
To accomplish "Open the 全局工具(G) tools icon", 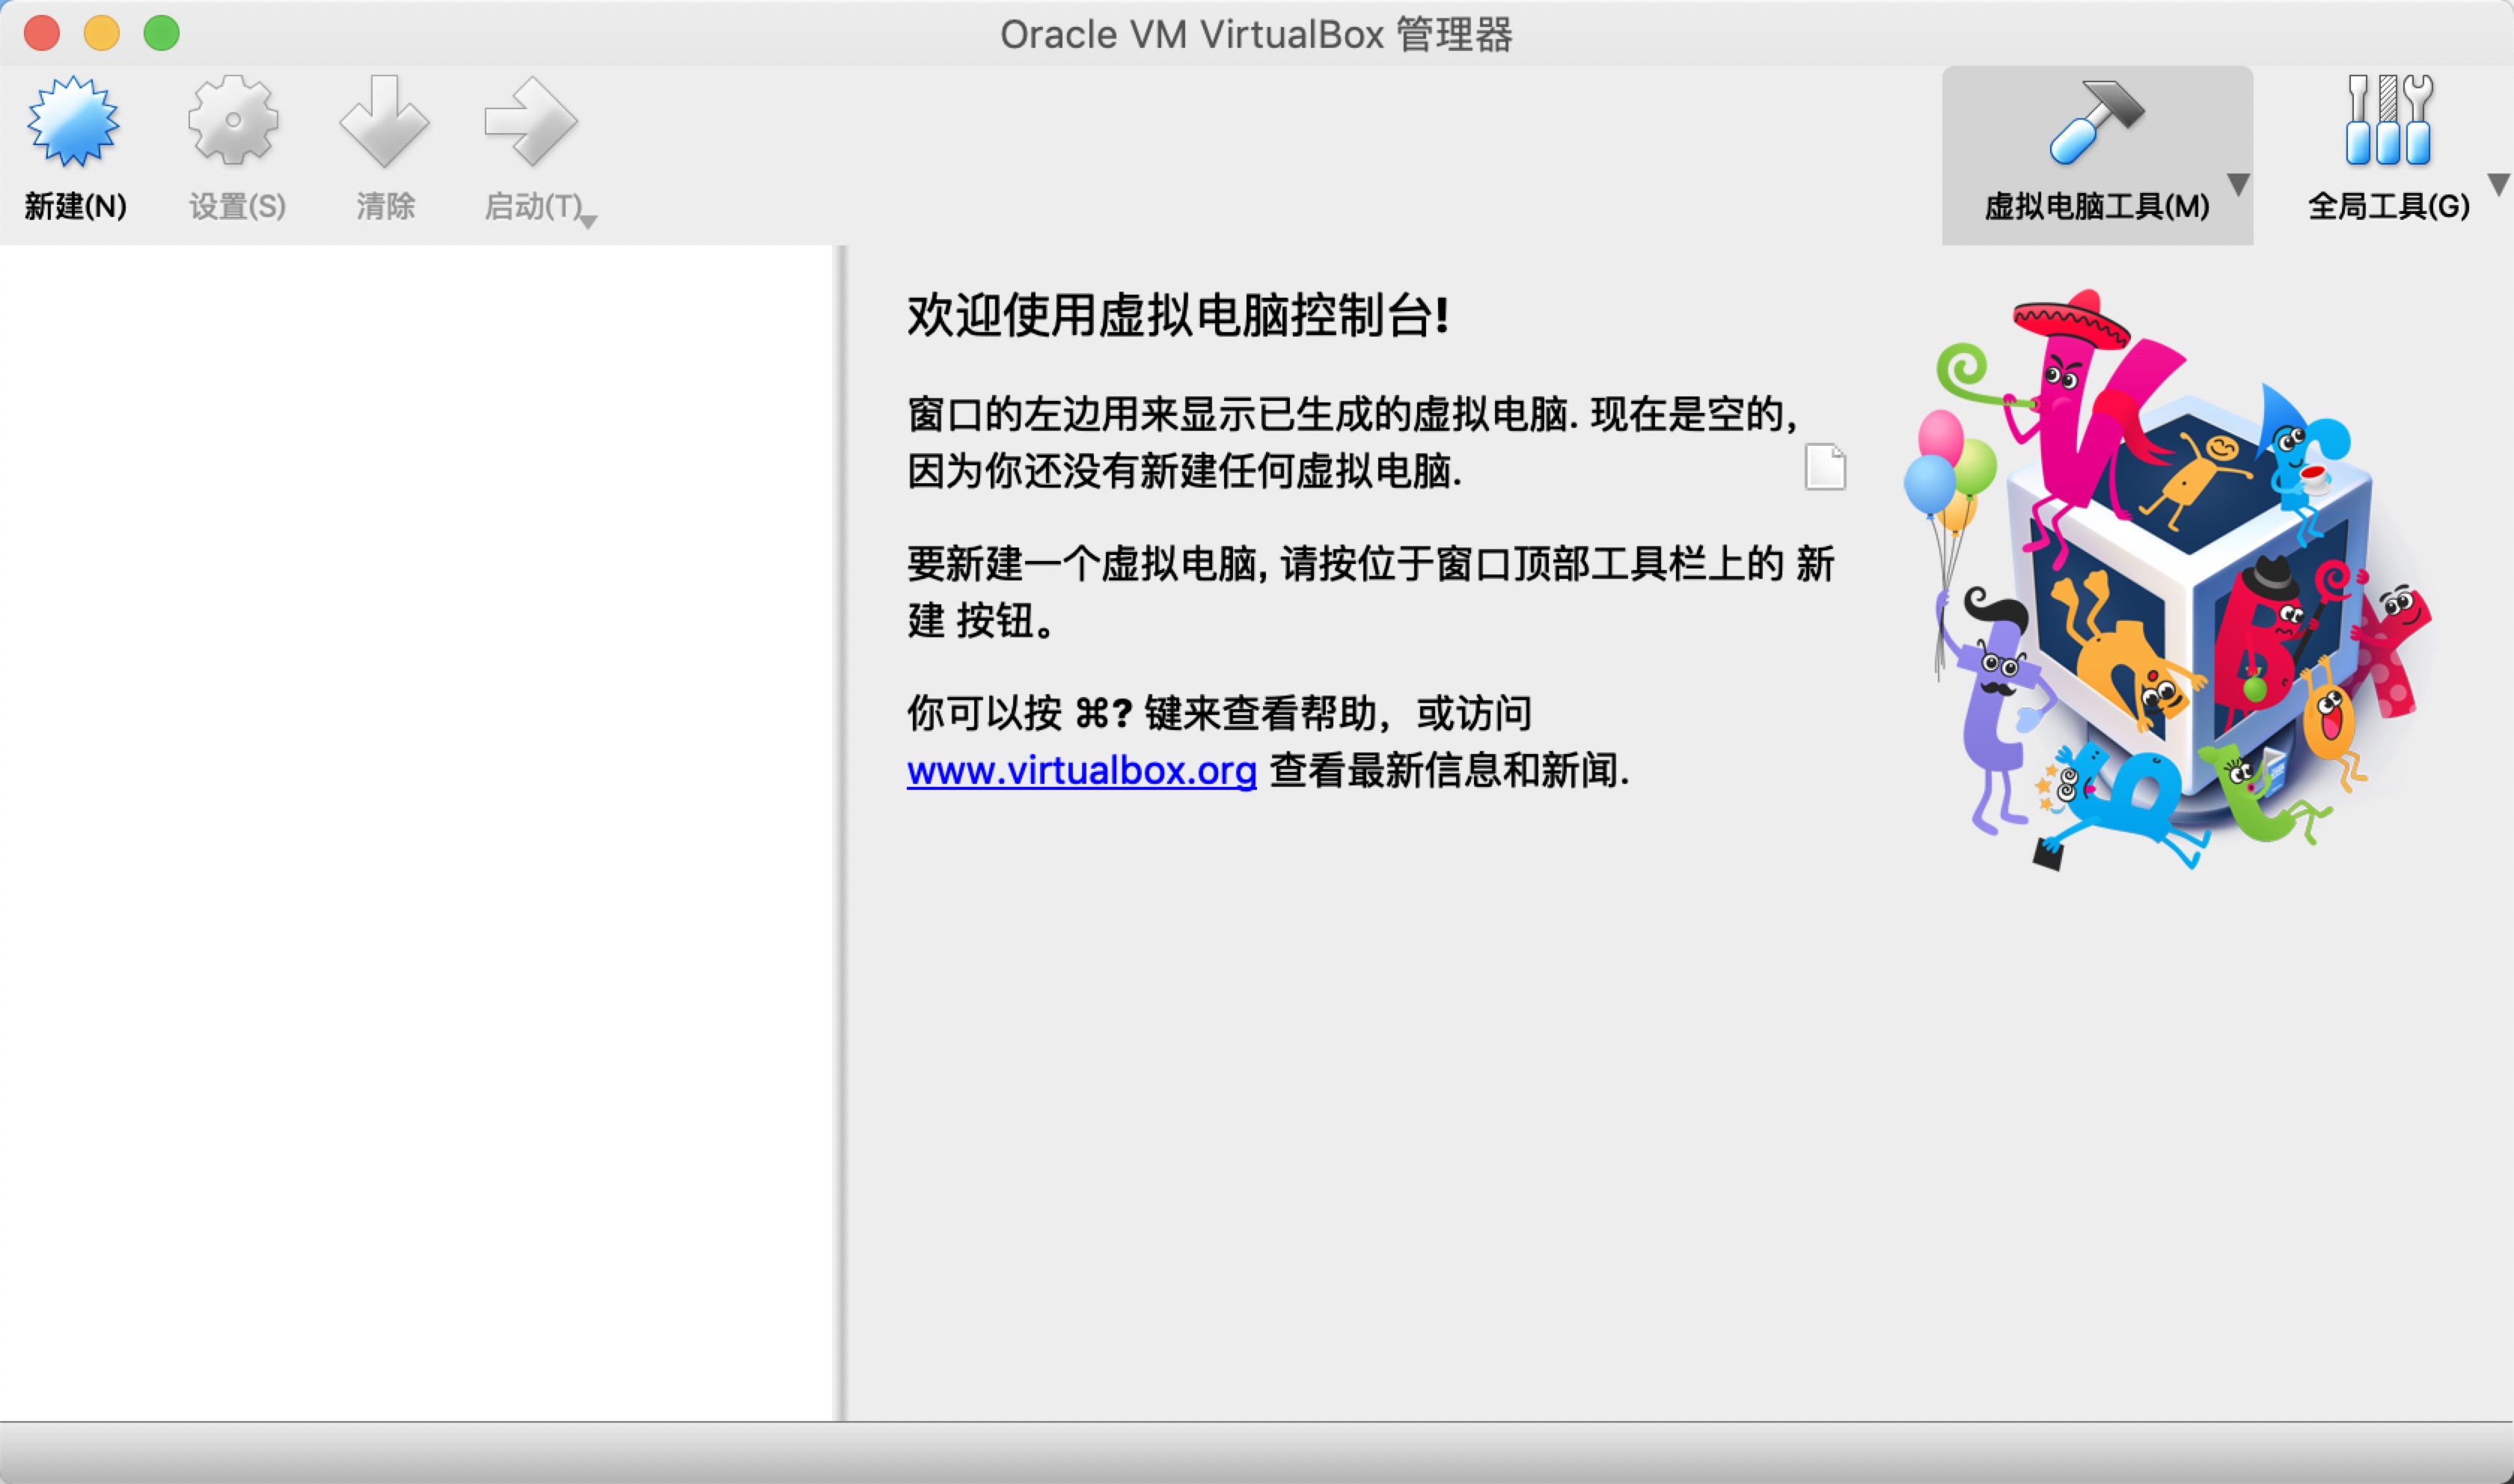I will 2389,120.
